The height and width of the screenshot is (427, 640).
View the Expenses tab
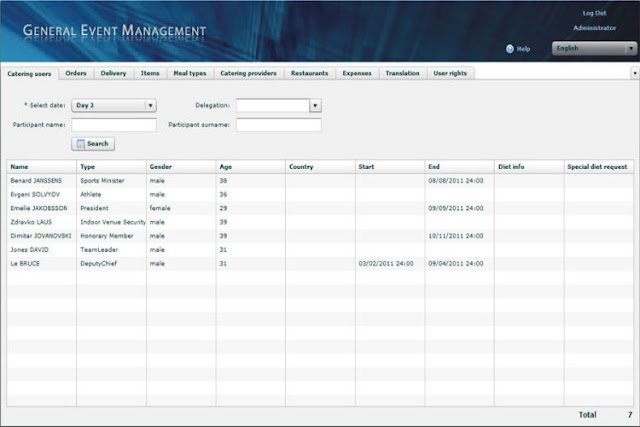coord(357,73)
